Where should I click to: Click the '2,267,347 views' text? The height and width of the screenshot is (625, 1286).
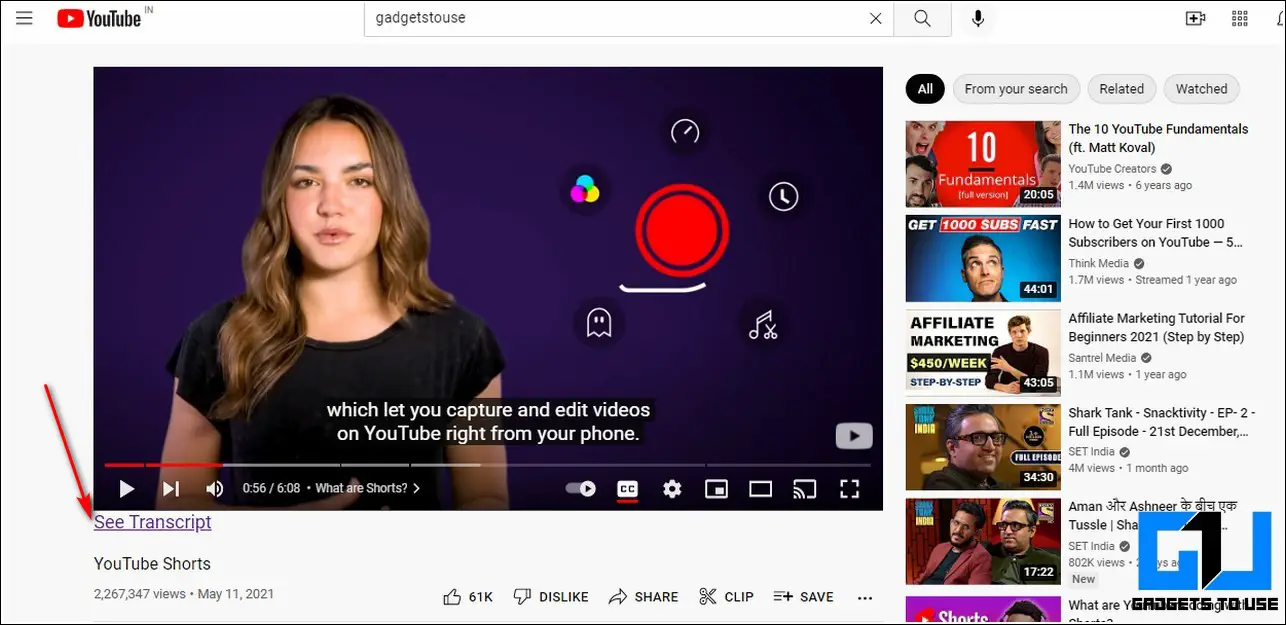click(140, 594)
